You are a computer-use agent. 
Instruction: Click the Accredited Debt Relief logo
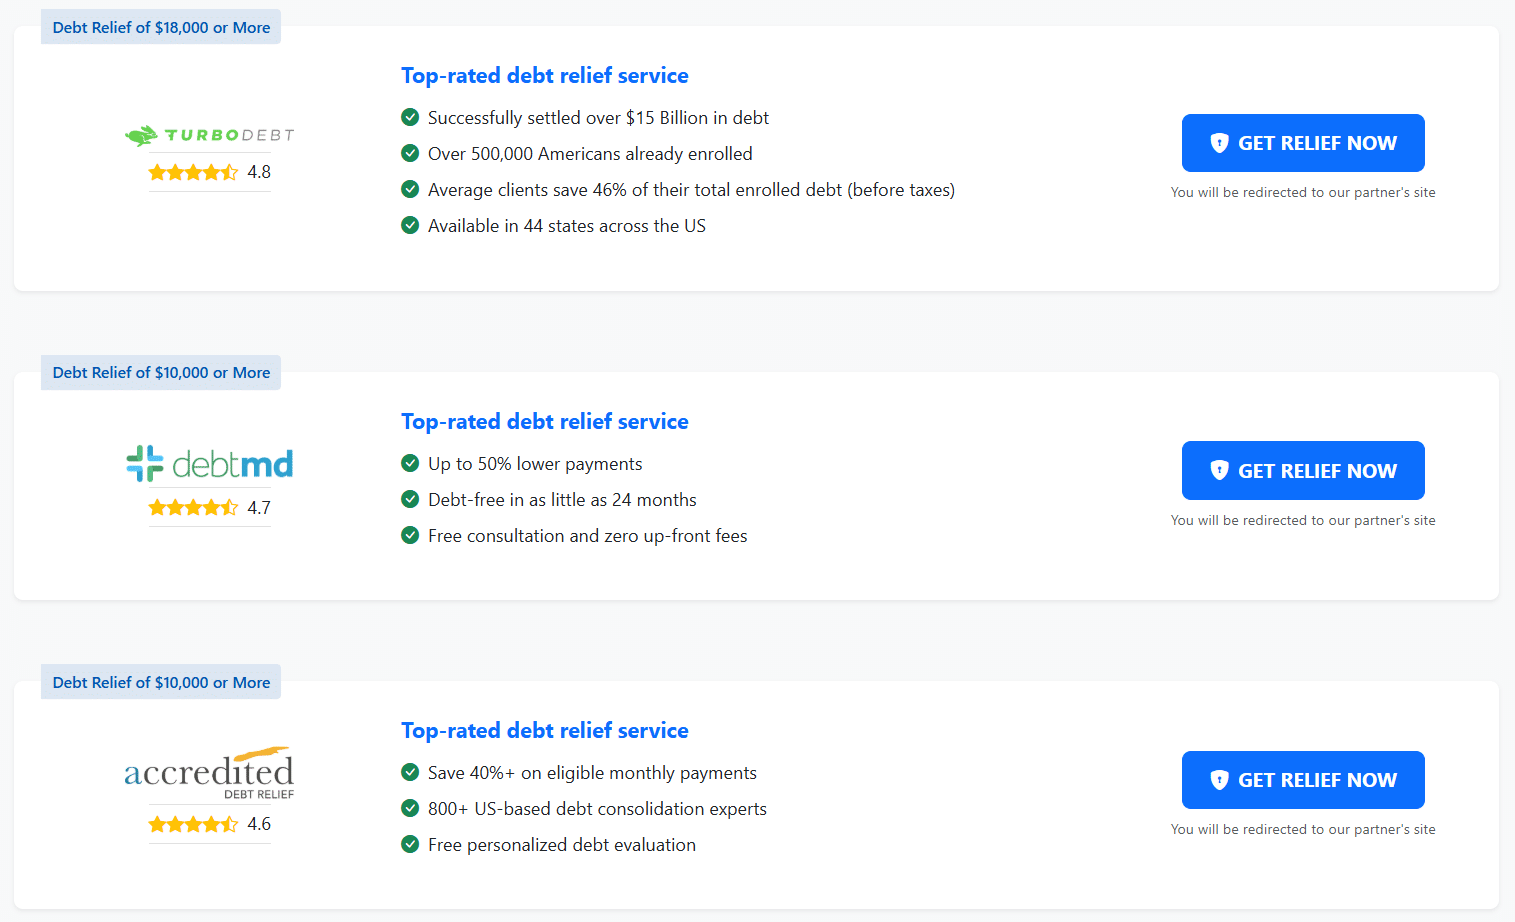pyautogui.click(x=210, y=773)
